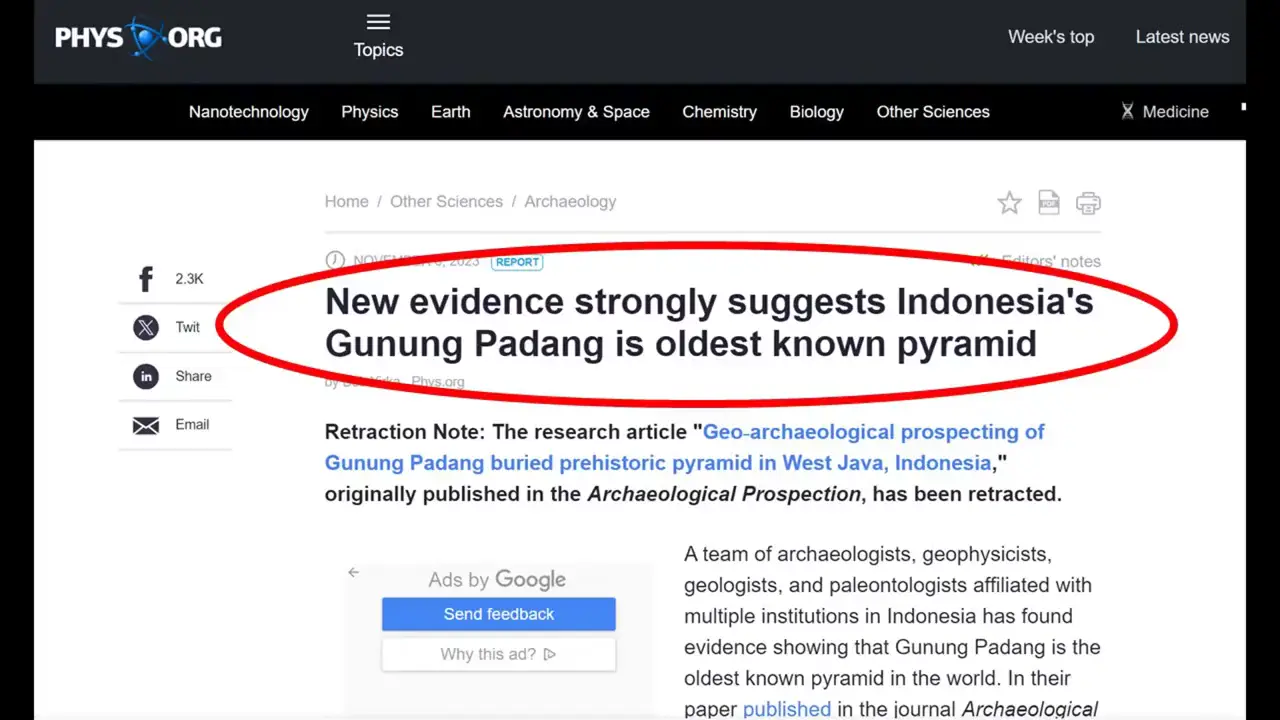Open Latest news page
The height and width of the screenshot is (720, 1280).
(x=1182, y=37)
